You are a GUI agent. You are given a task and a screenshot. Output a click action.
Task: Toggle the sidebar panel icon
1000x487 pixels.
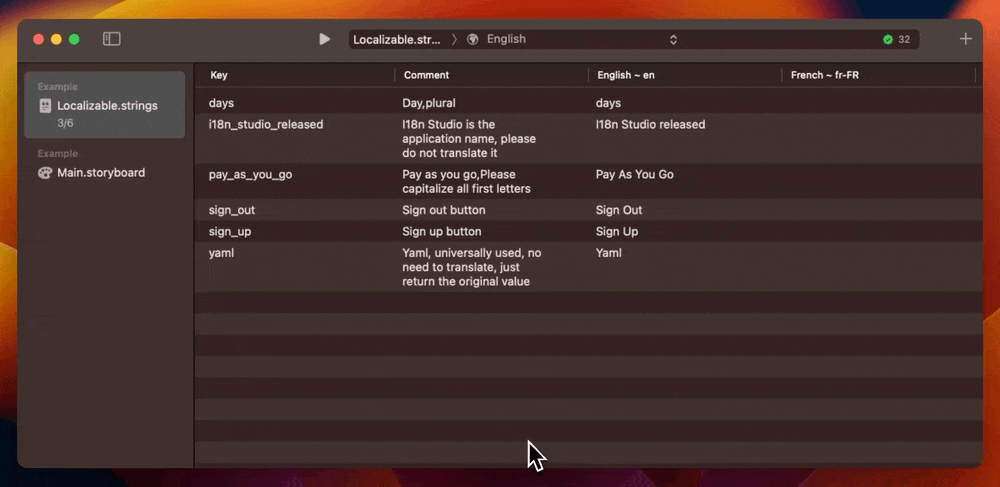point(112,39)
